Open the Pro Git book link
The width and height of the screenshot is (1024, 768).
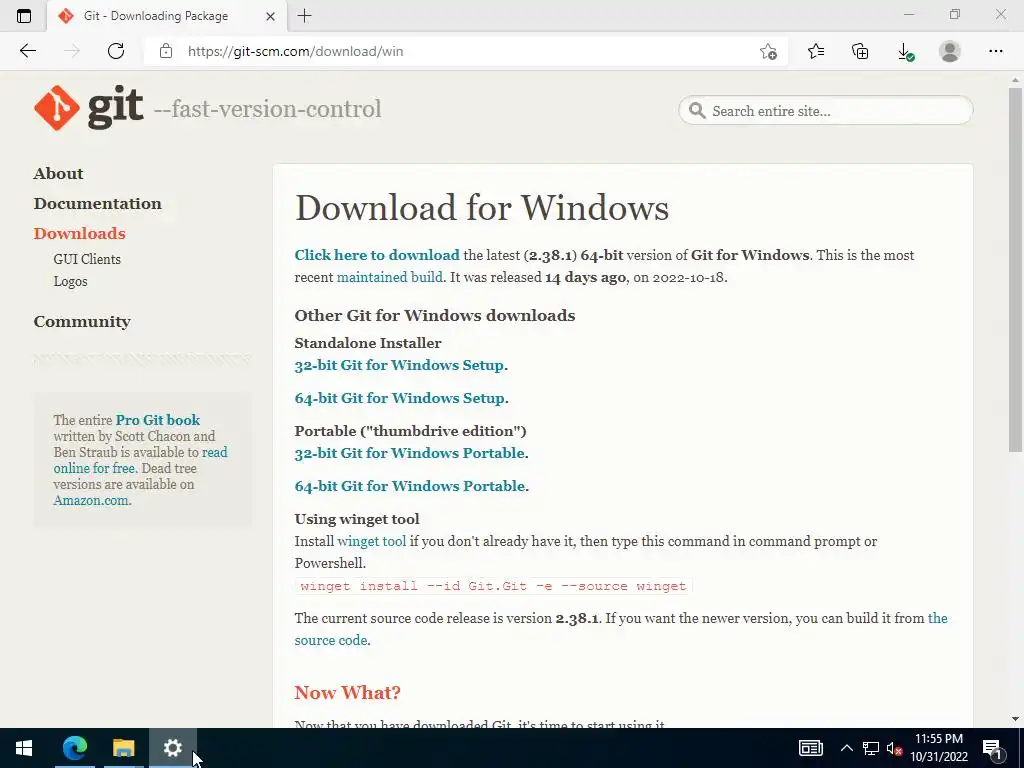click(157, 420)
